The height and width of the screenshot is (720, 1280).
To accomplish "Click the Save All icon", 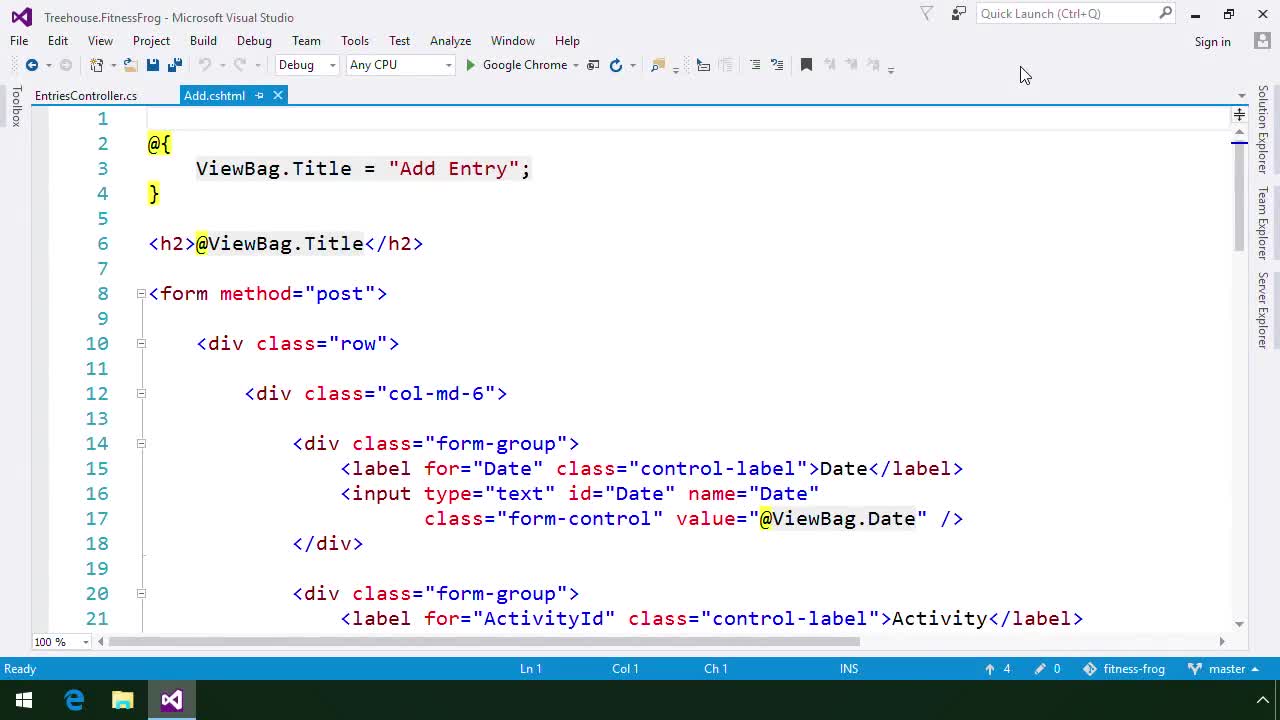I will pyautogui.click(x=174, y=64).
